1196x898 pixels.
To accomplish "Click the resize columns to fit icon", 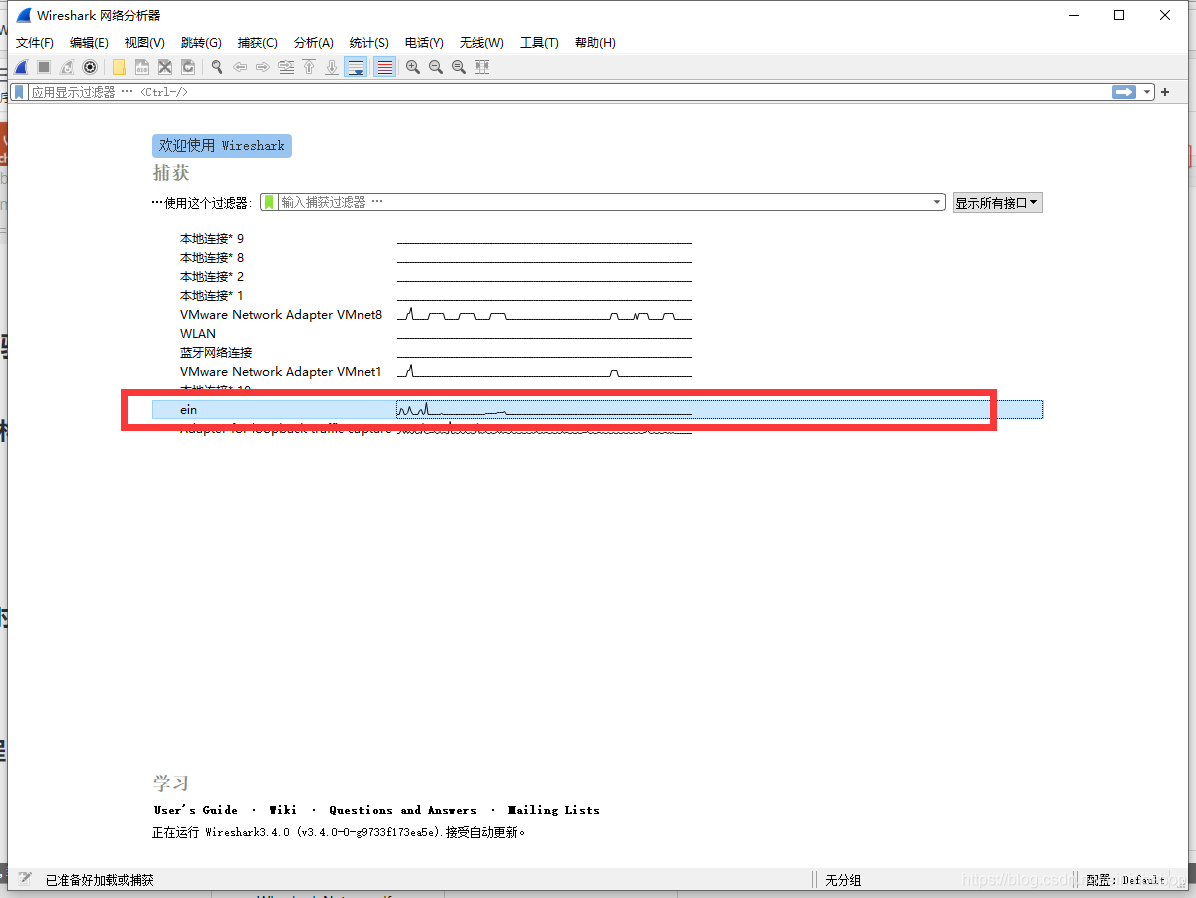I will coord(481,67).
